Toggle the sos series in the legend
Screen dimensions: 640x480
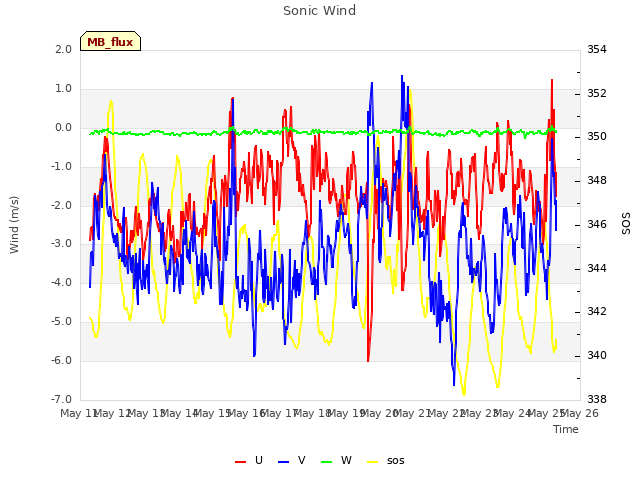point(386,460)
